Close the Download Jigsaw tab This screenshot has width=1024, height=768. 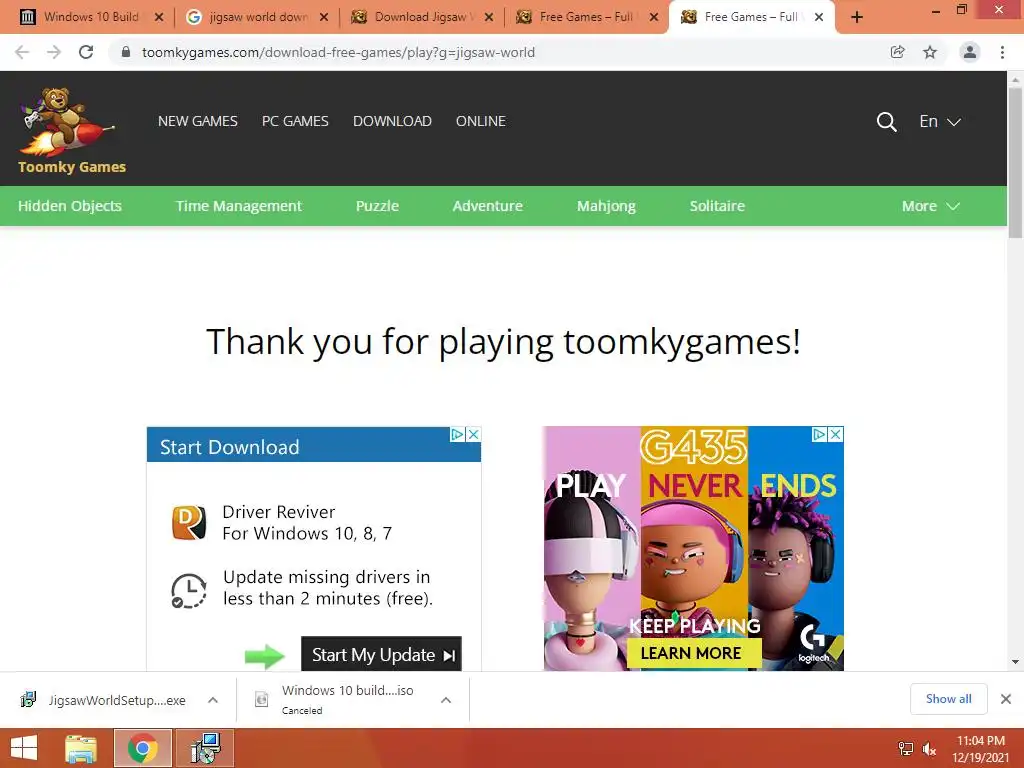pos(488,17)
